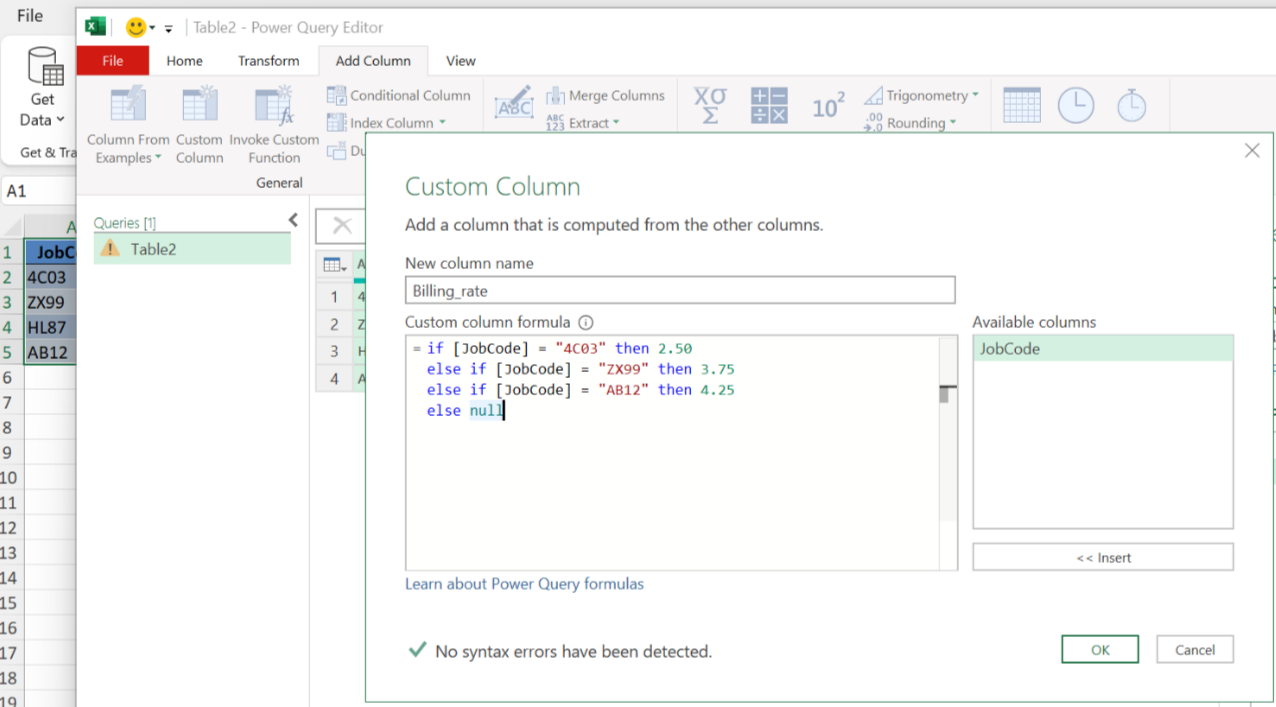The image size is (1276, 707).
Task: Click the Time clock icon
Action: (x=1076, y=105)
